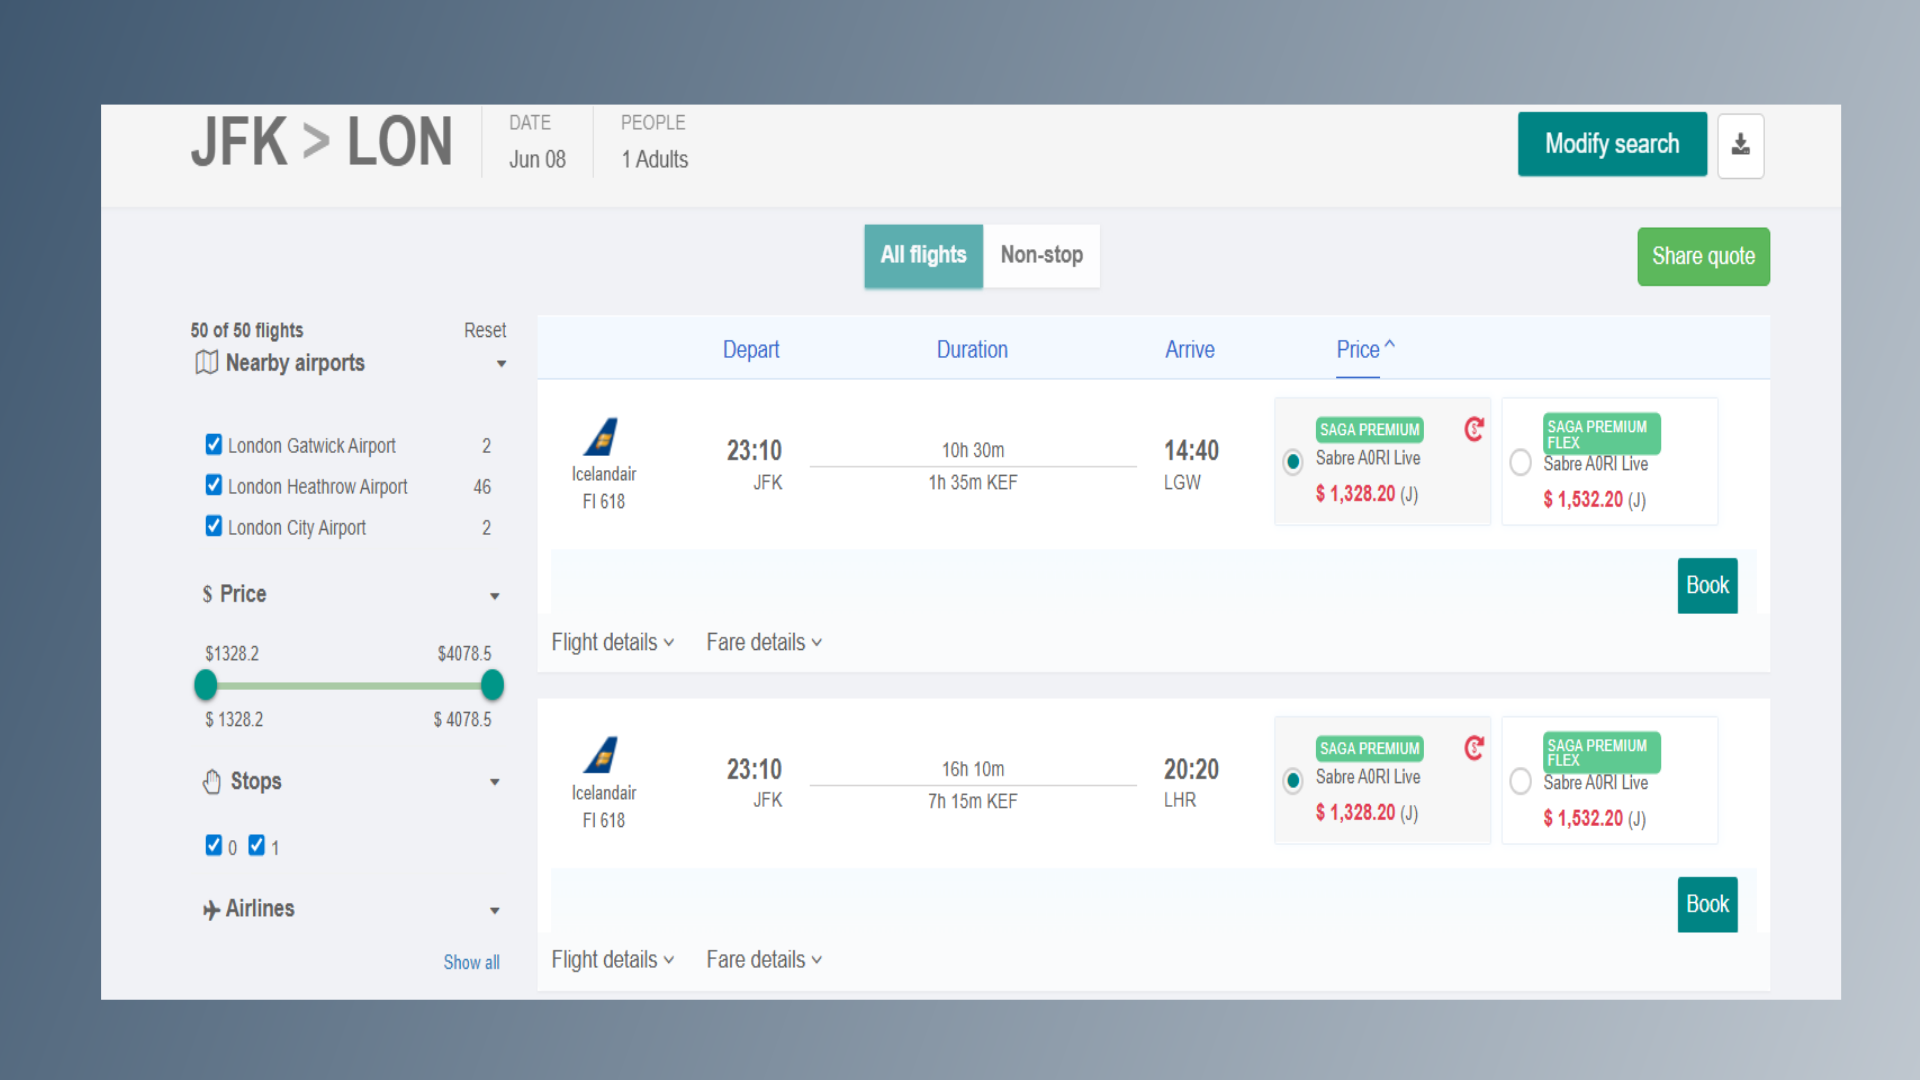Screen dimensions: 1920x1080
Task: Click the refund icon on first Saga Premium fare
Action: pos(1473,429)
